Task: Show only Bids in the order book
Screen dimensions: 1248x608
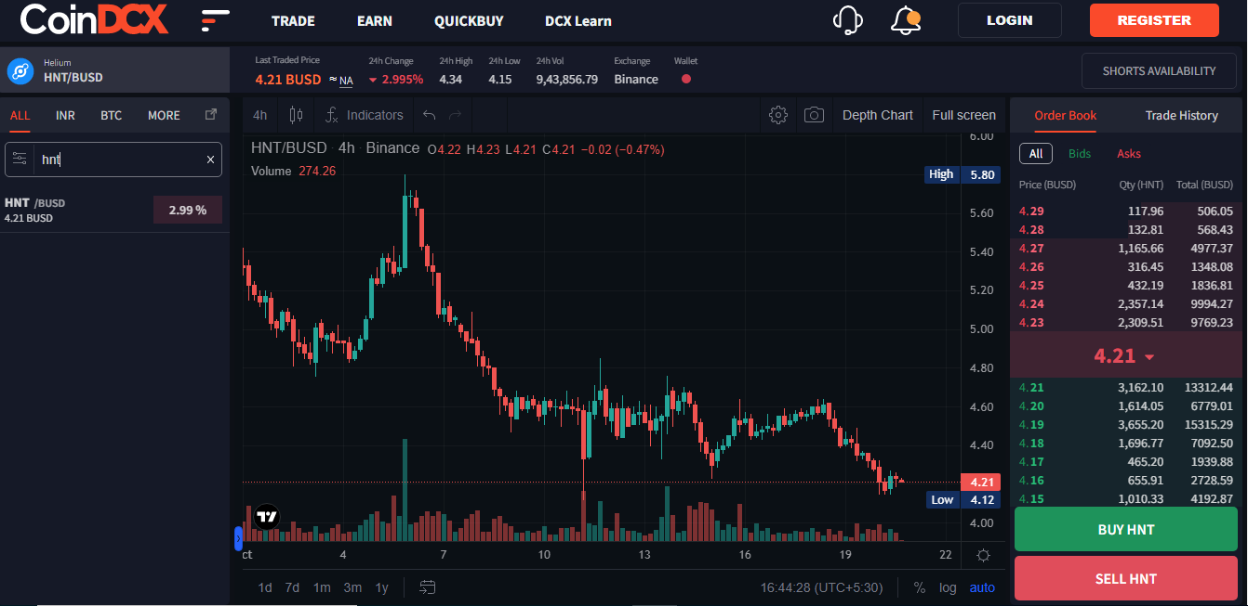Action: click(1079, 154)
